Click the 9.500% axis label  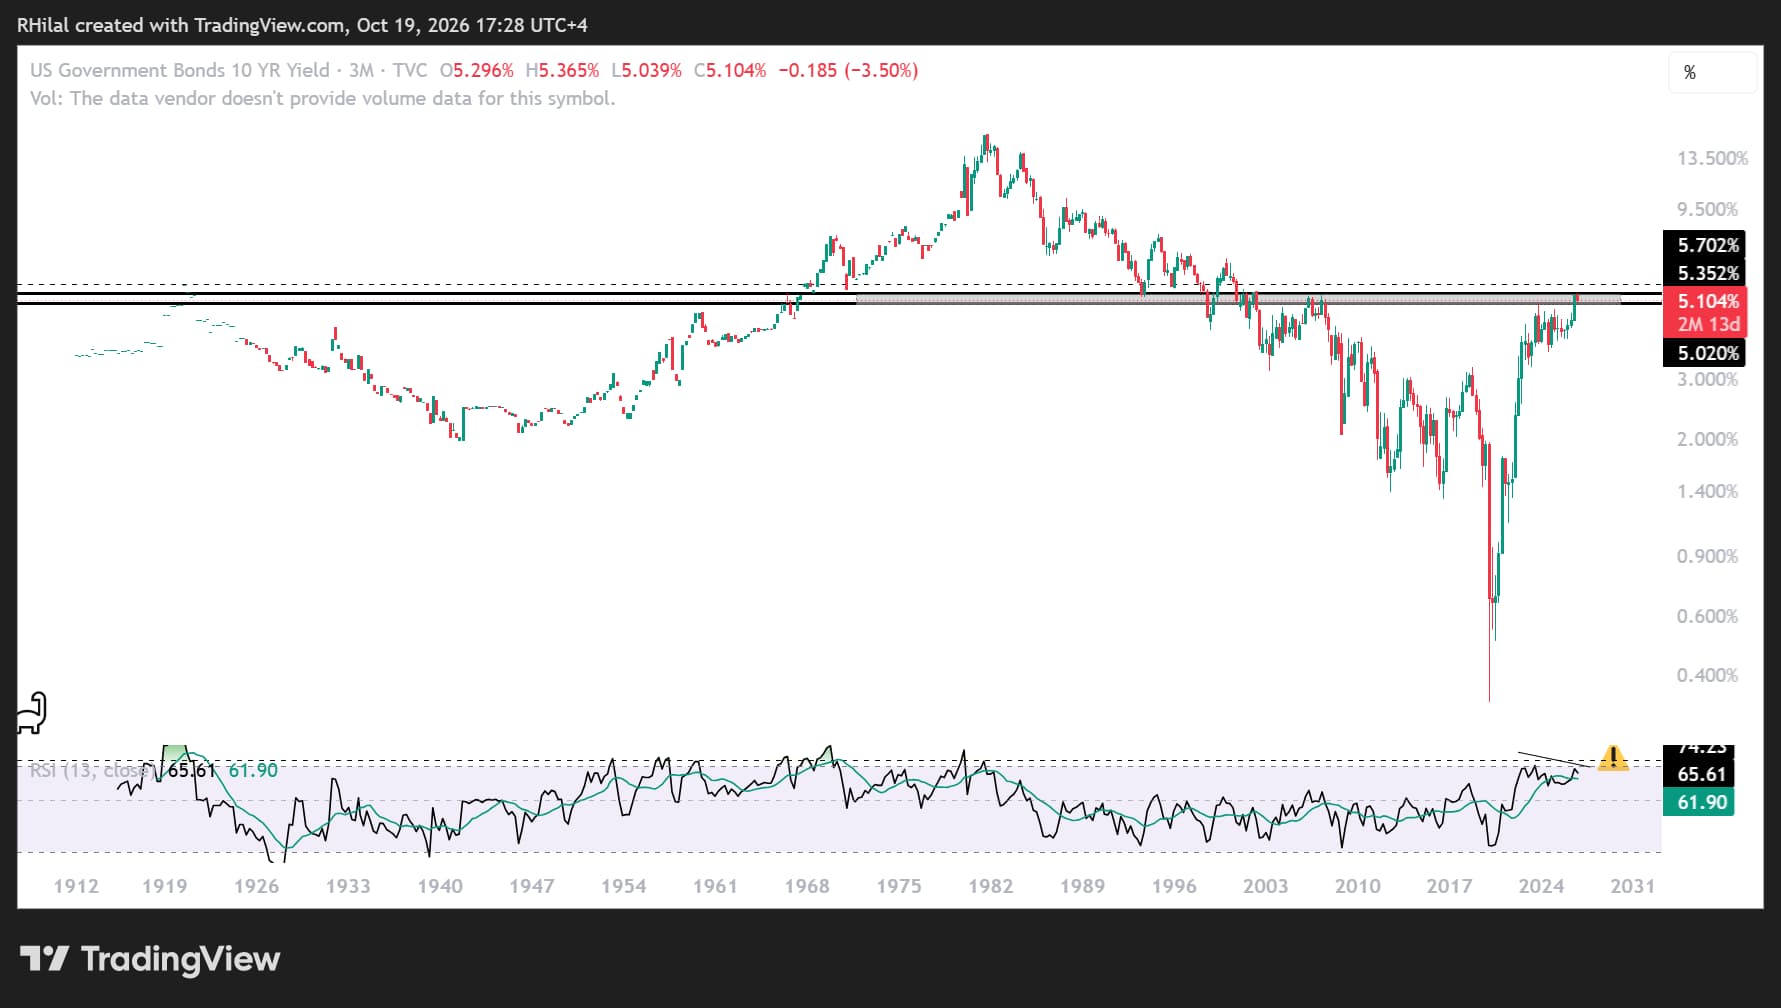click(1707, 209)
